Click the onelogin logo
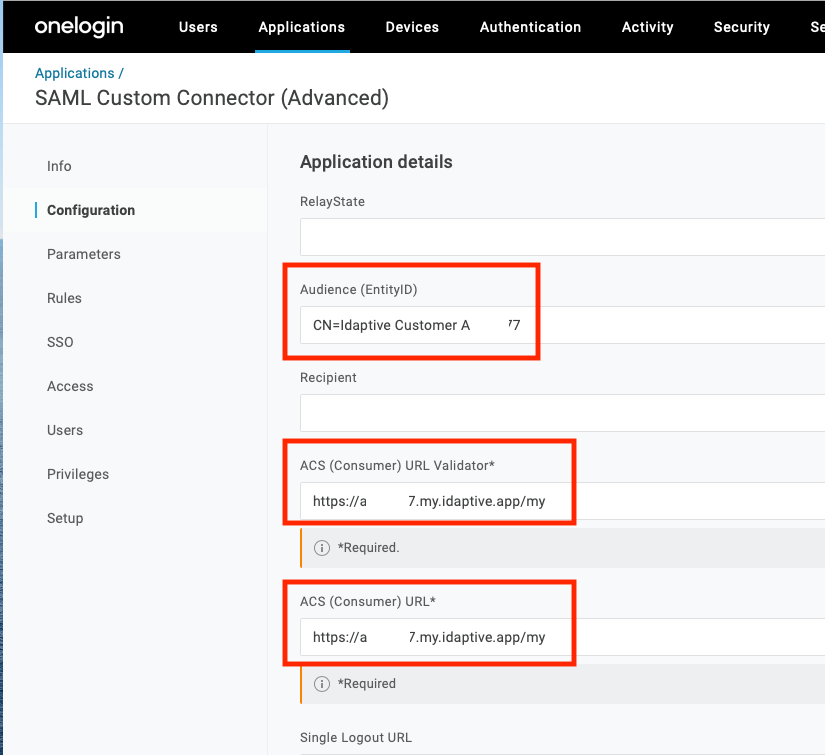The height and width of the screenshot is (755, 825). 78,27
